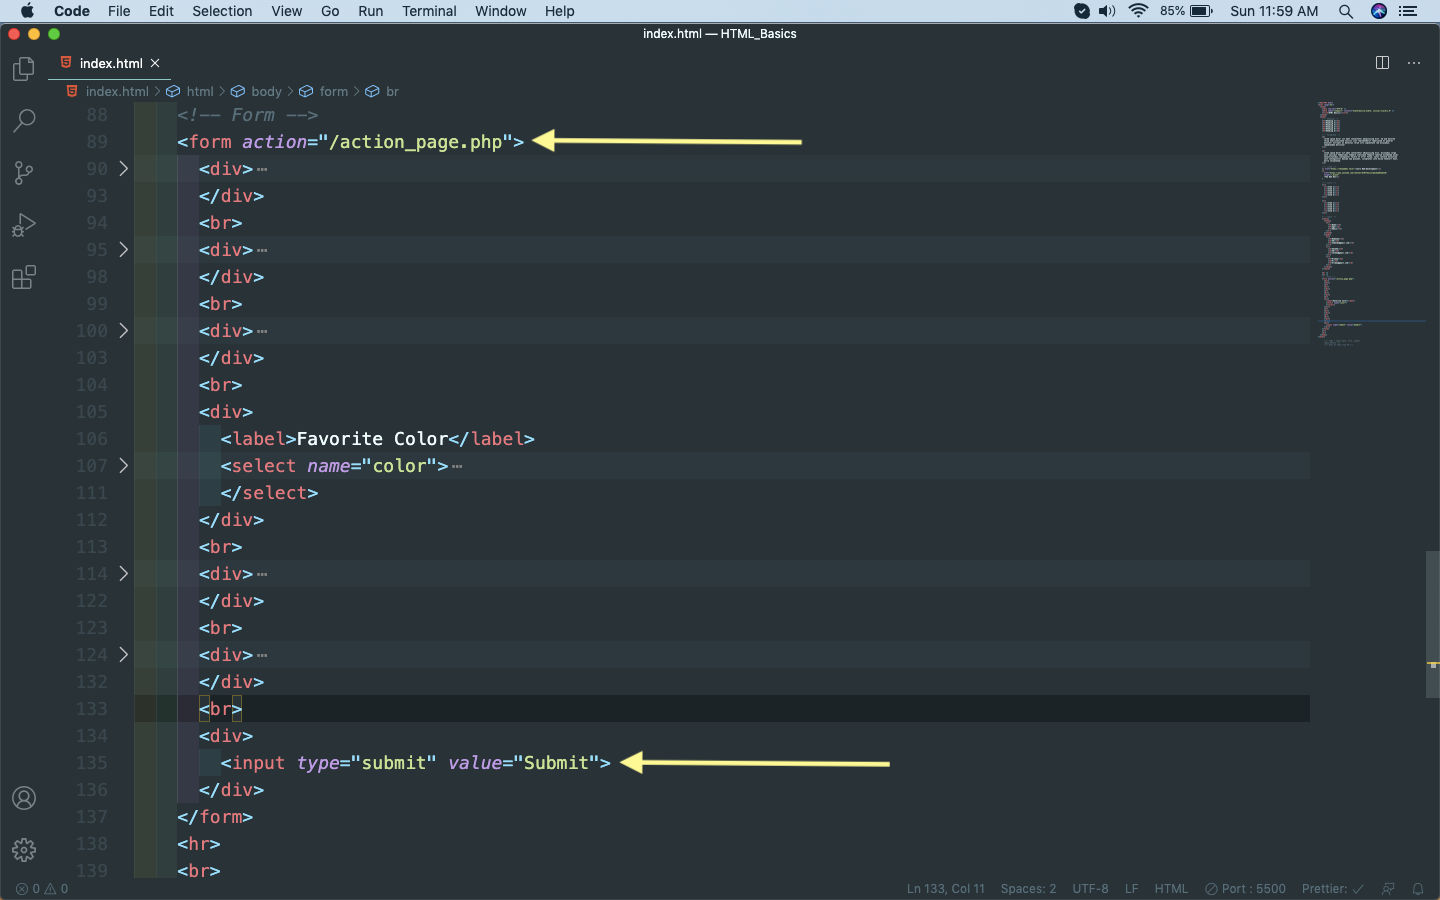The height and width of the screenshot is (900, 1440).
Task: Click the clock showing Sun 11:59 AM
Action: (x=1274, y=11)
